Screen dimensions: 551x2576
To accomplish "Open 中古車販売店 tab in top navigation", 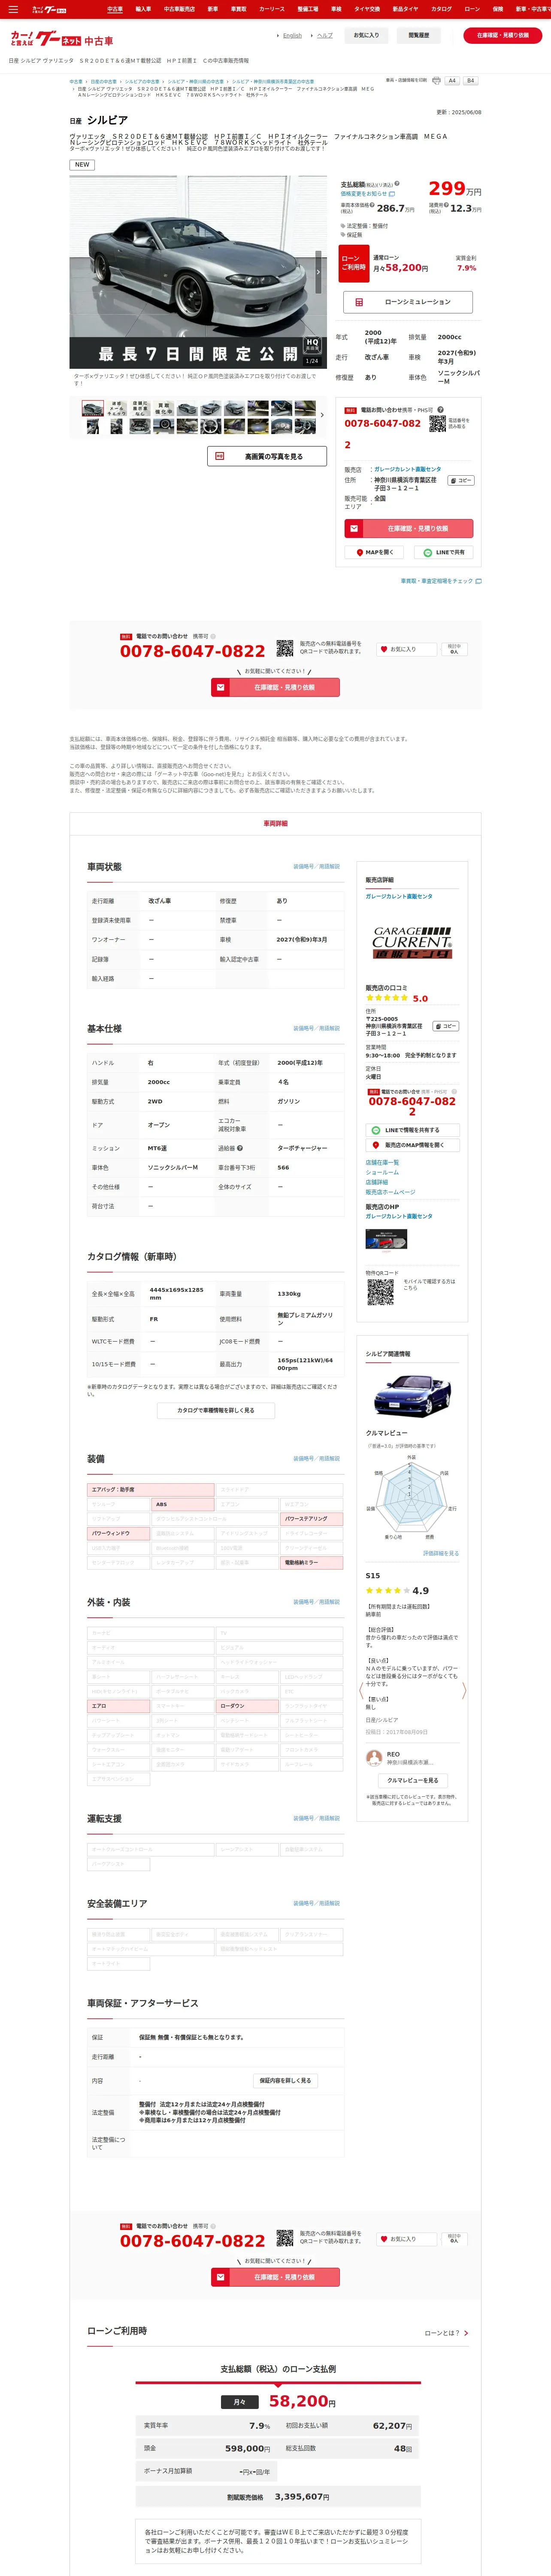I will 179,9.
